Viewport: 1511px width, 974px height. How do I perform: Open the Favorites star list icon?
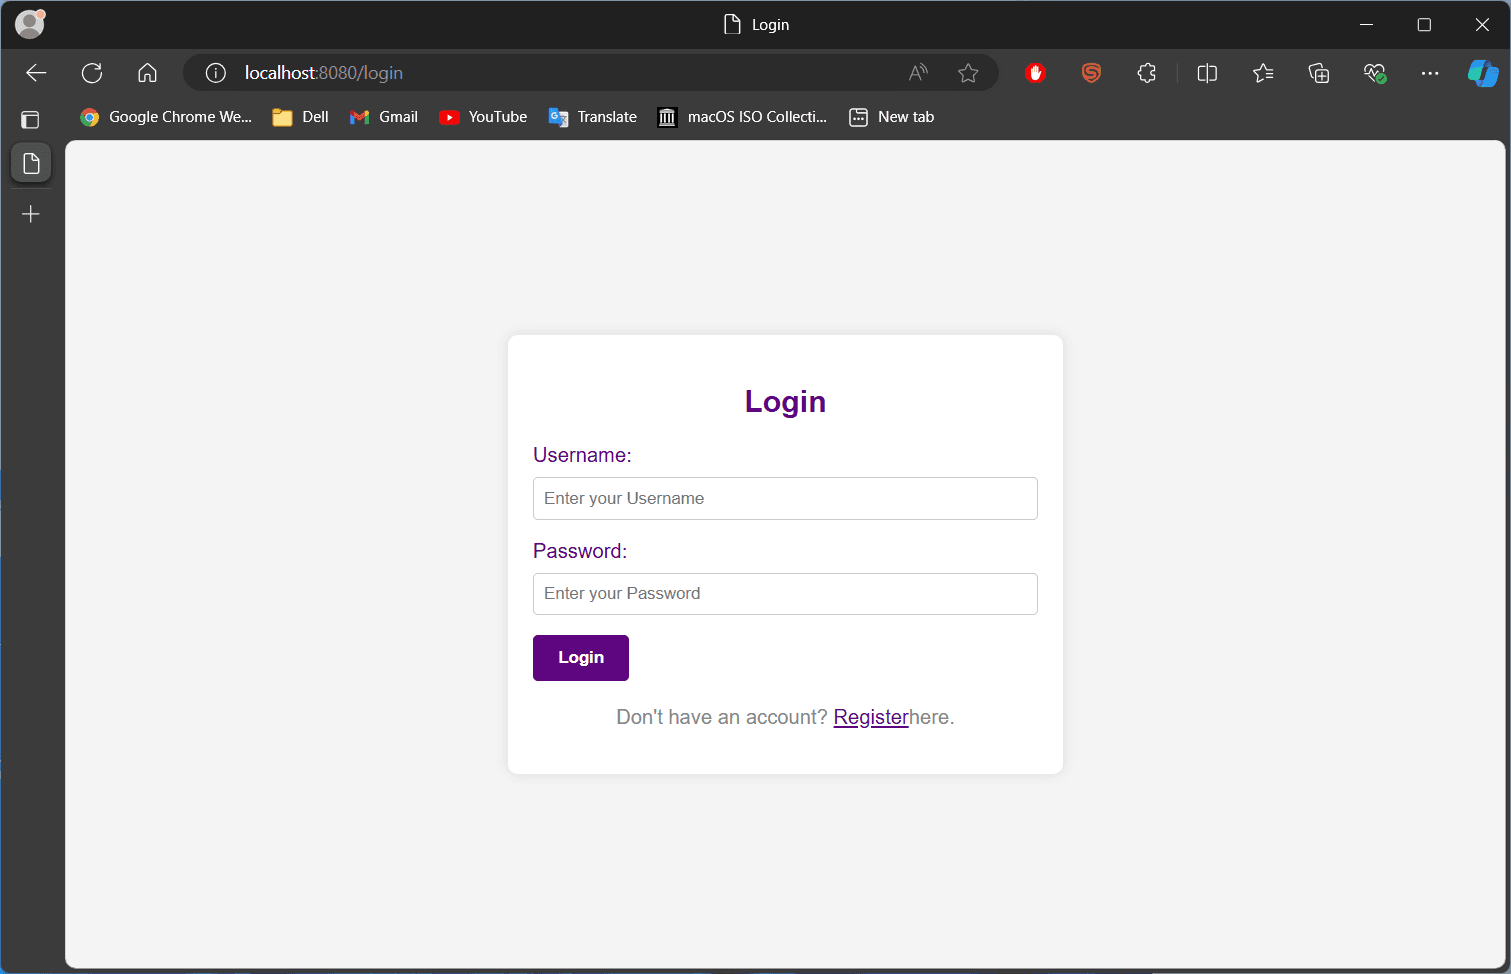coord(1262,72)
